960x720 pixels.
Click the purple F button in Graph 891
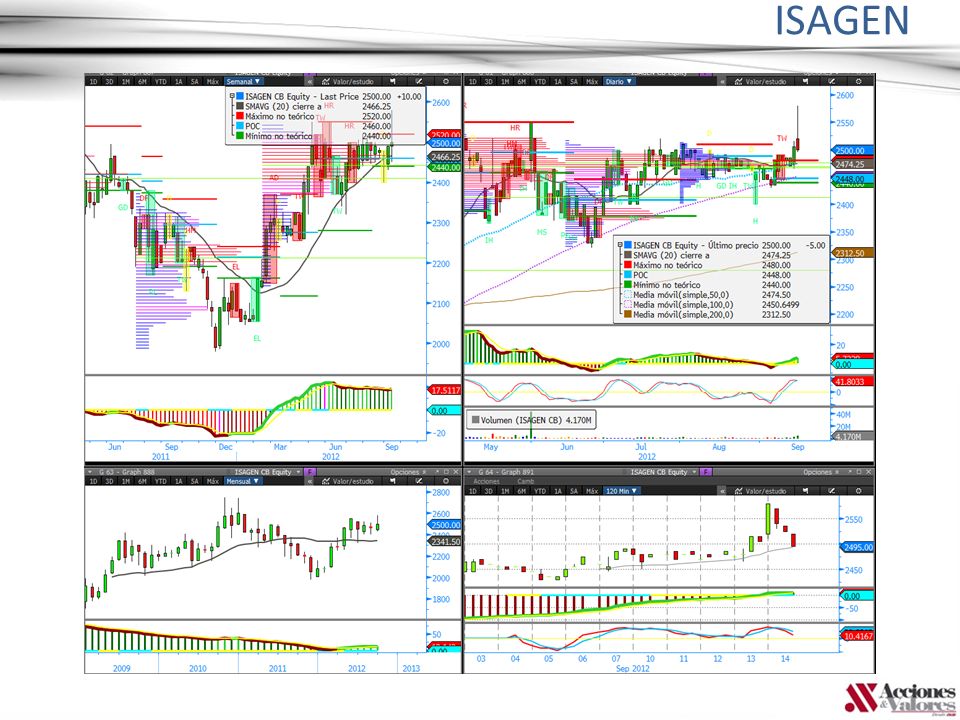[x=706, y=472]
